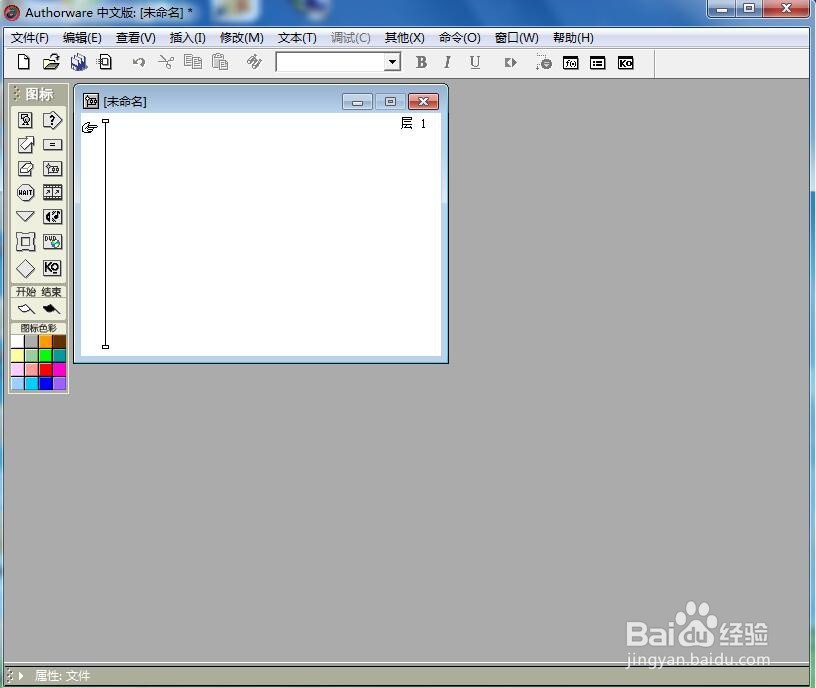This screenshot has height=688, width=816.
Task: Click the Import toolbar icon
Action: (105, 62)
